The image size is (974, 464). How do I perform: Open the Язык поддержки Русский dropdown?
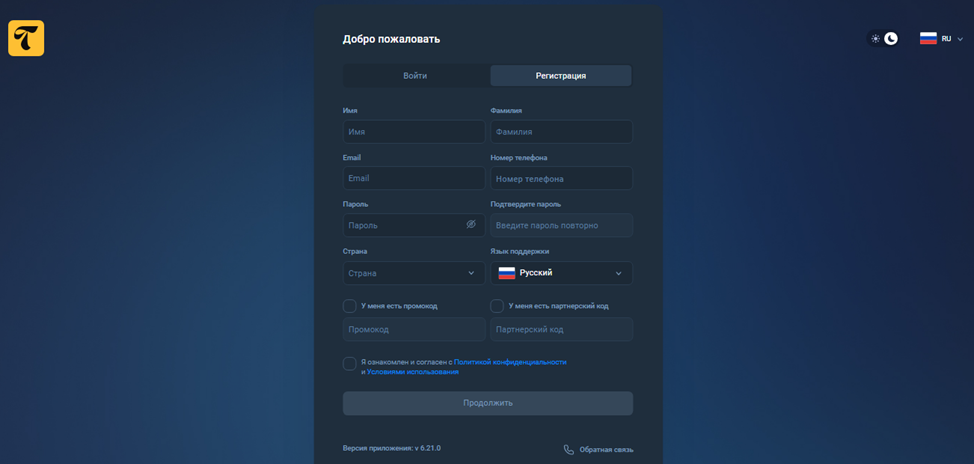click(561, 273)
